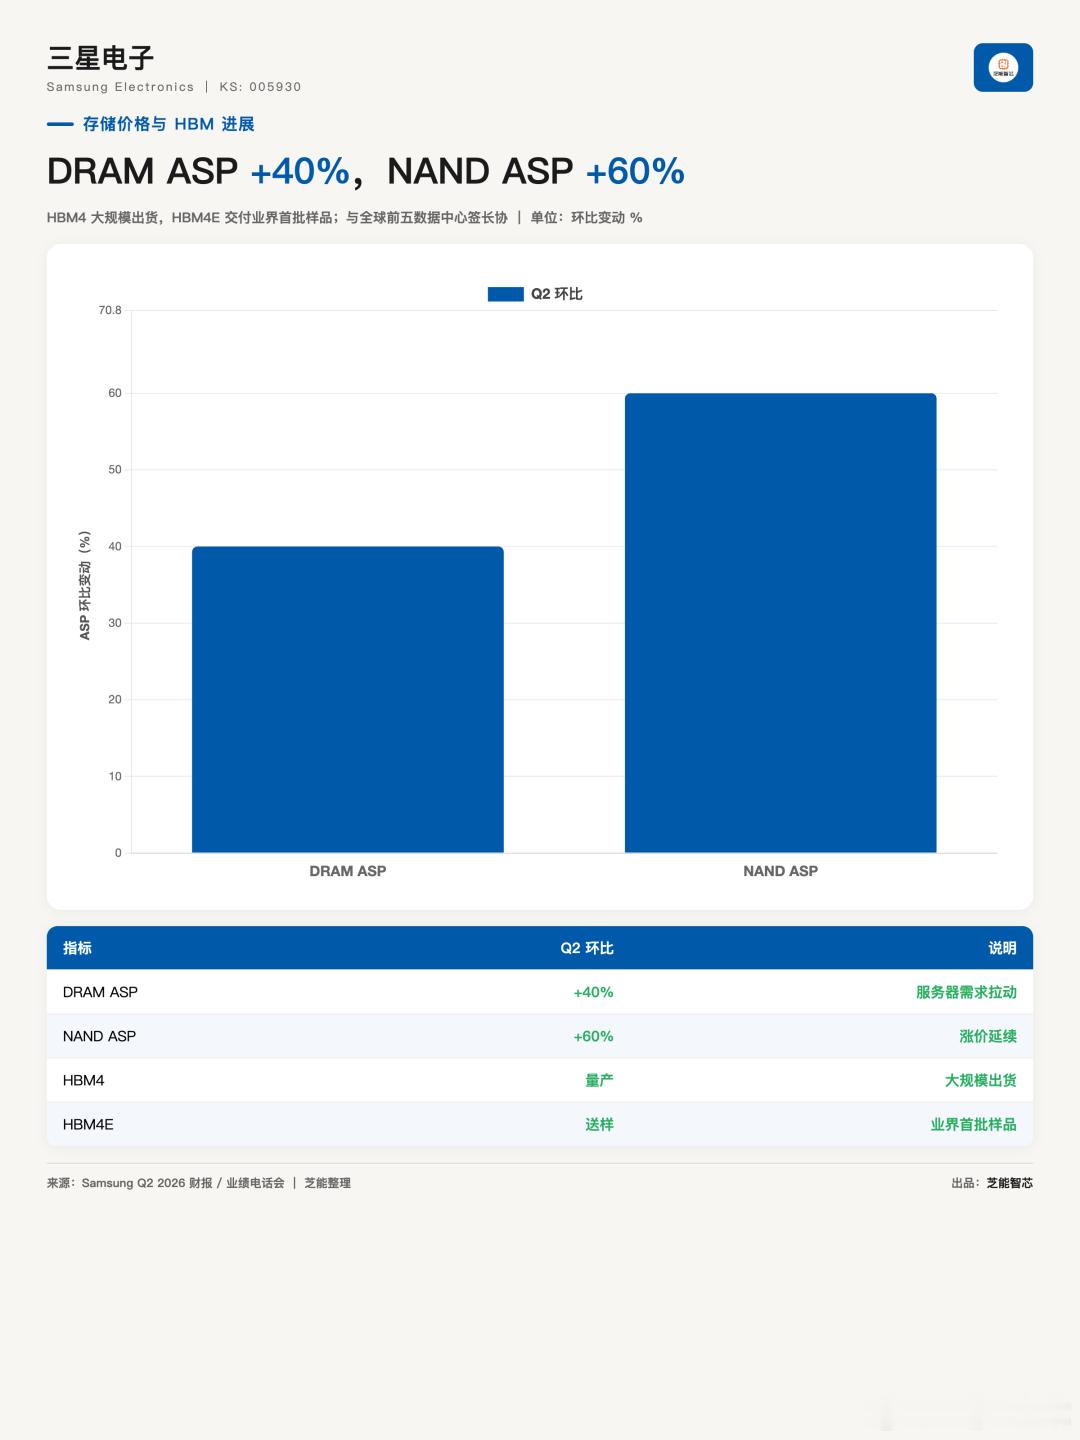Image resolution: width=1080 pixels, height=1440 pixels.
Task: Click the 40 y-axis tick value
Action: tap(115, 546)
